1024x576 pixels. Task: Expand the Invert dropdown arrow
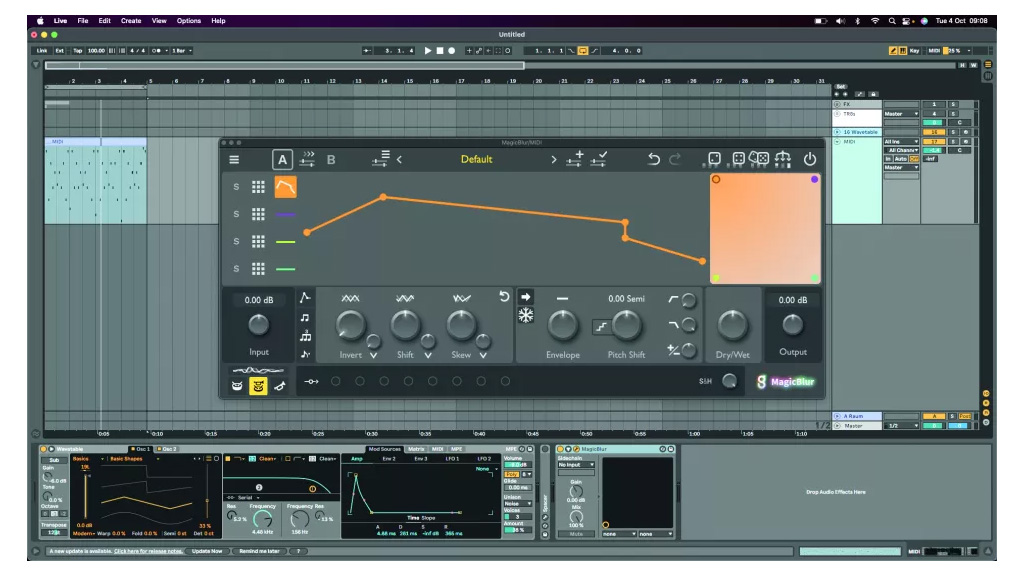click(374, 355)
